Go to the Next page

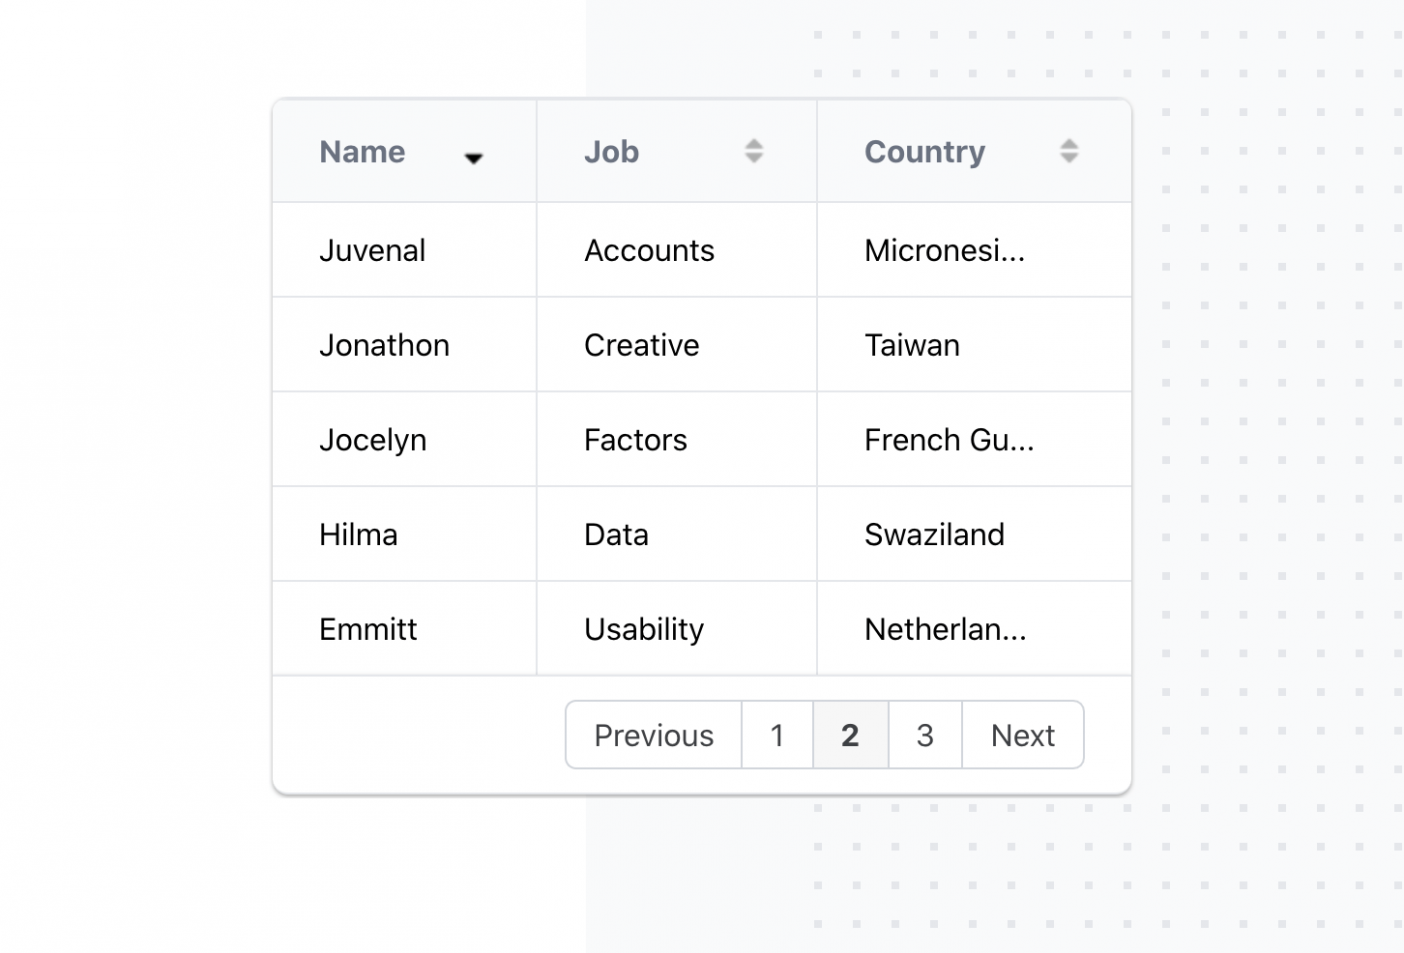[1022, 735]
